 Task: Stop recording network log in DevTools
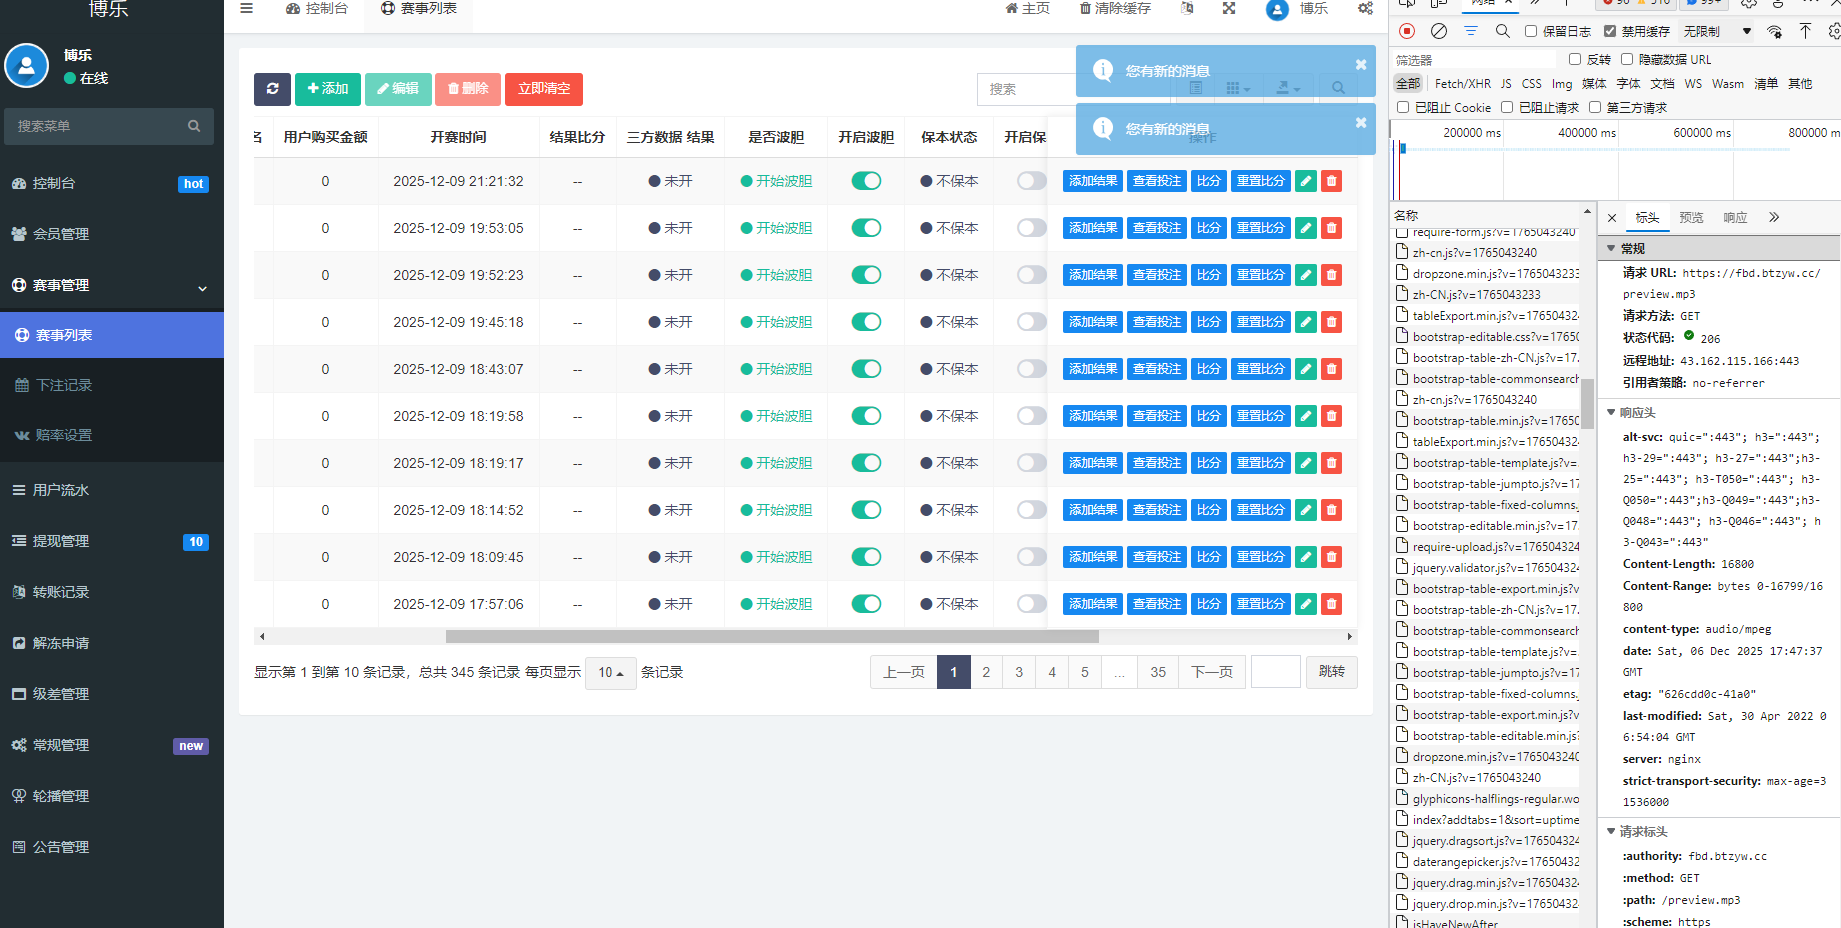pyautogui.click(x=1407, y=31)
